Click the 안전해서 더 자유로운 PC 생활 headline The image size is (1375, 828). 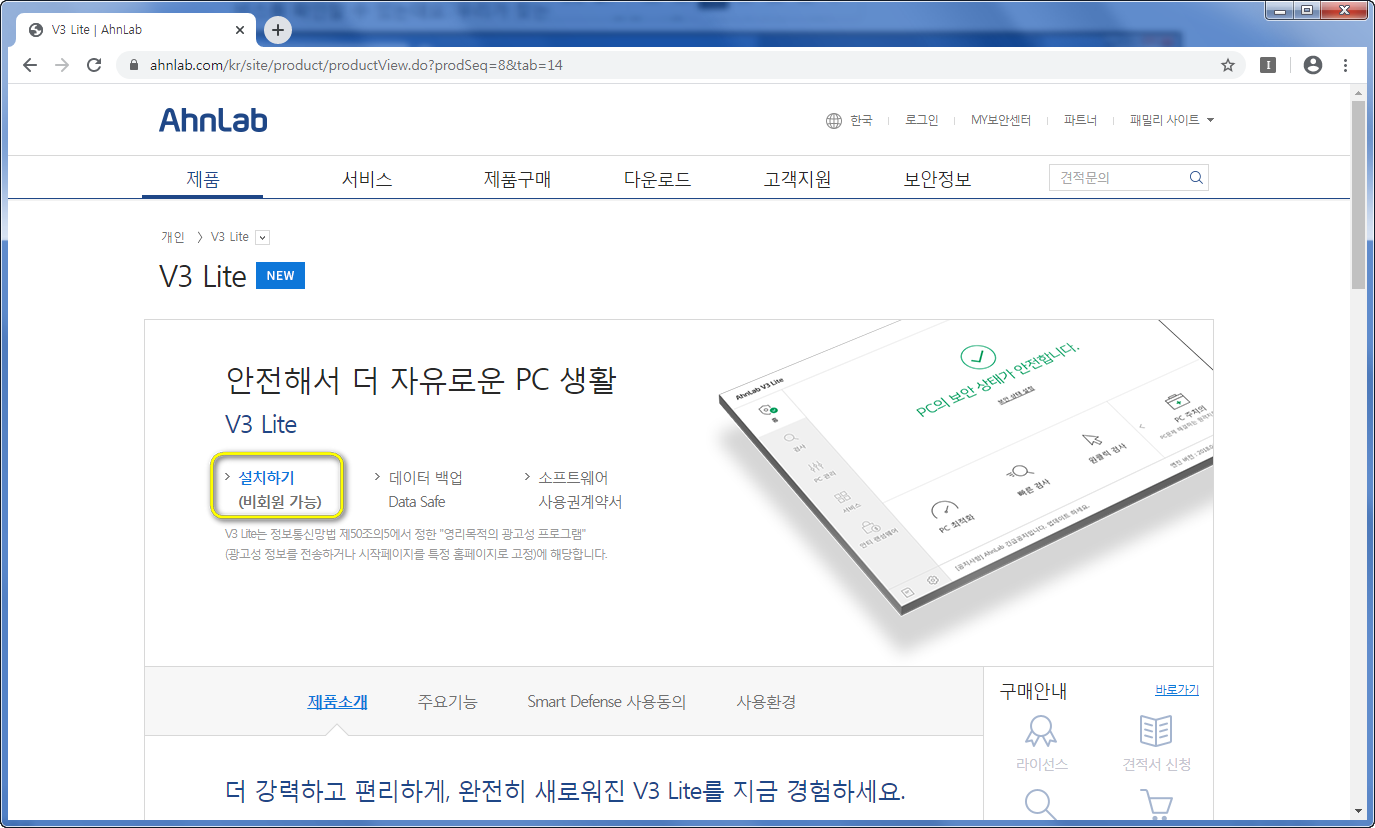click(421, 380)
